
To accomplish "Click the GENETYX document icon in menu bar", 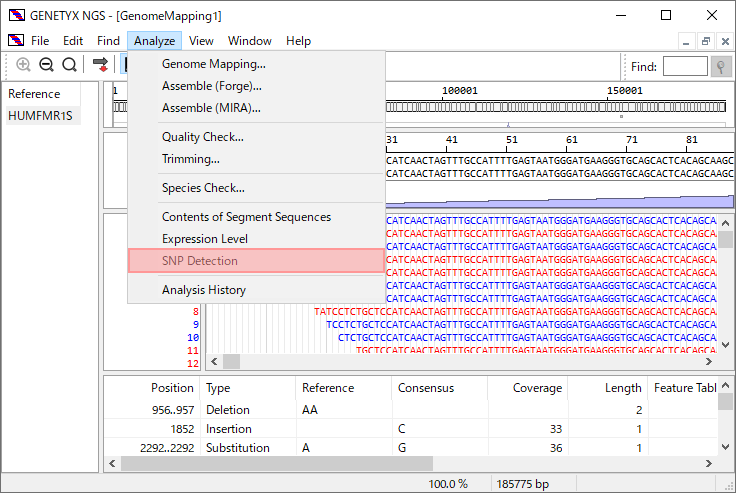I will [x=16, y=40].
